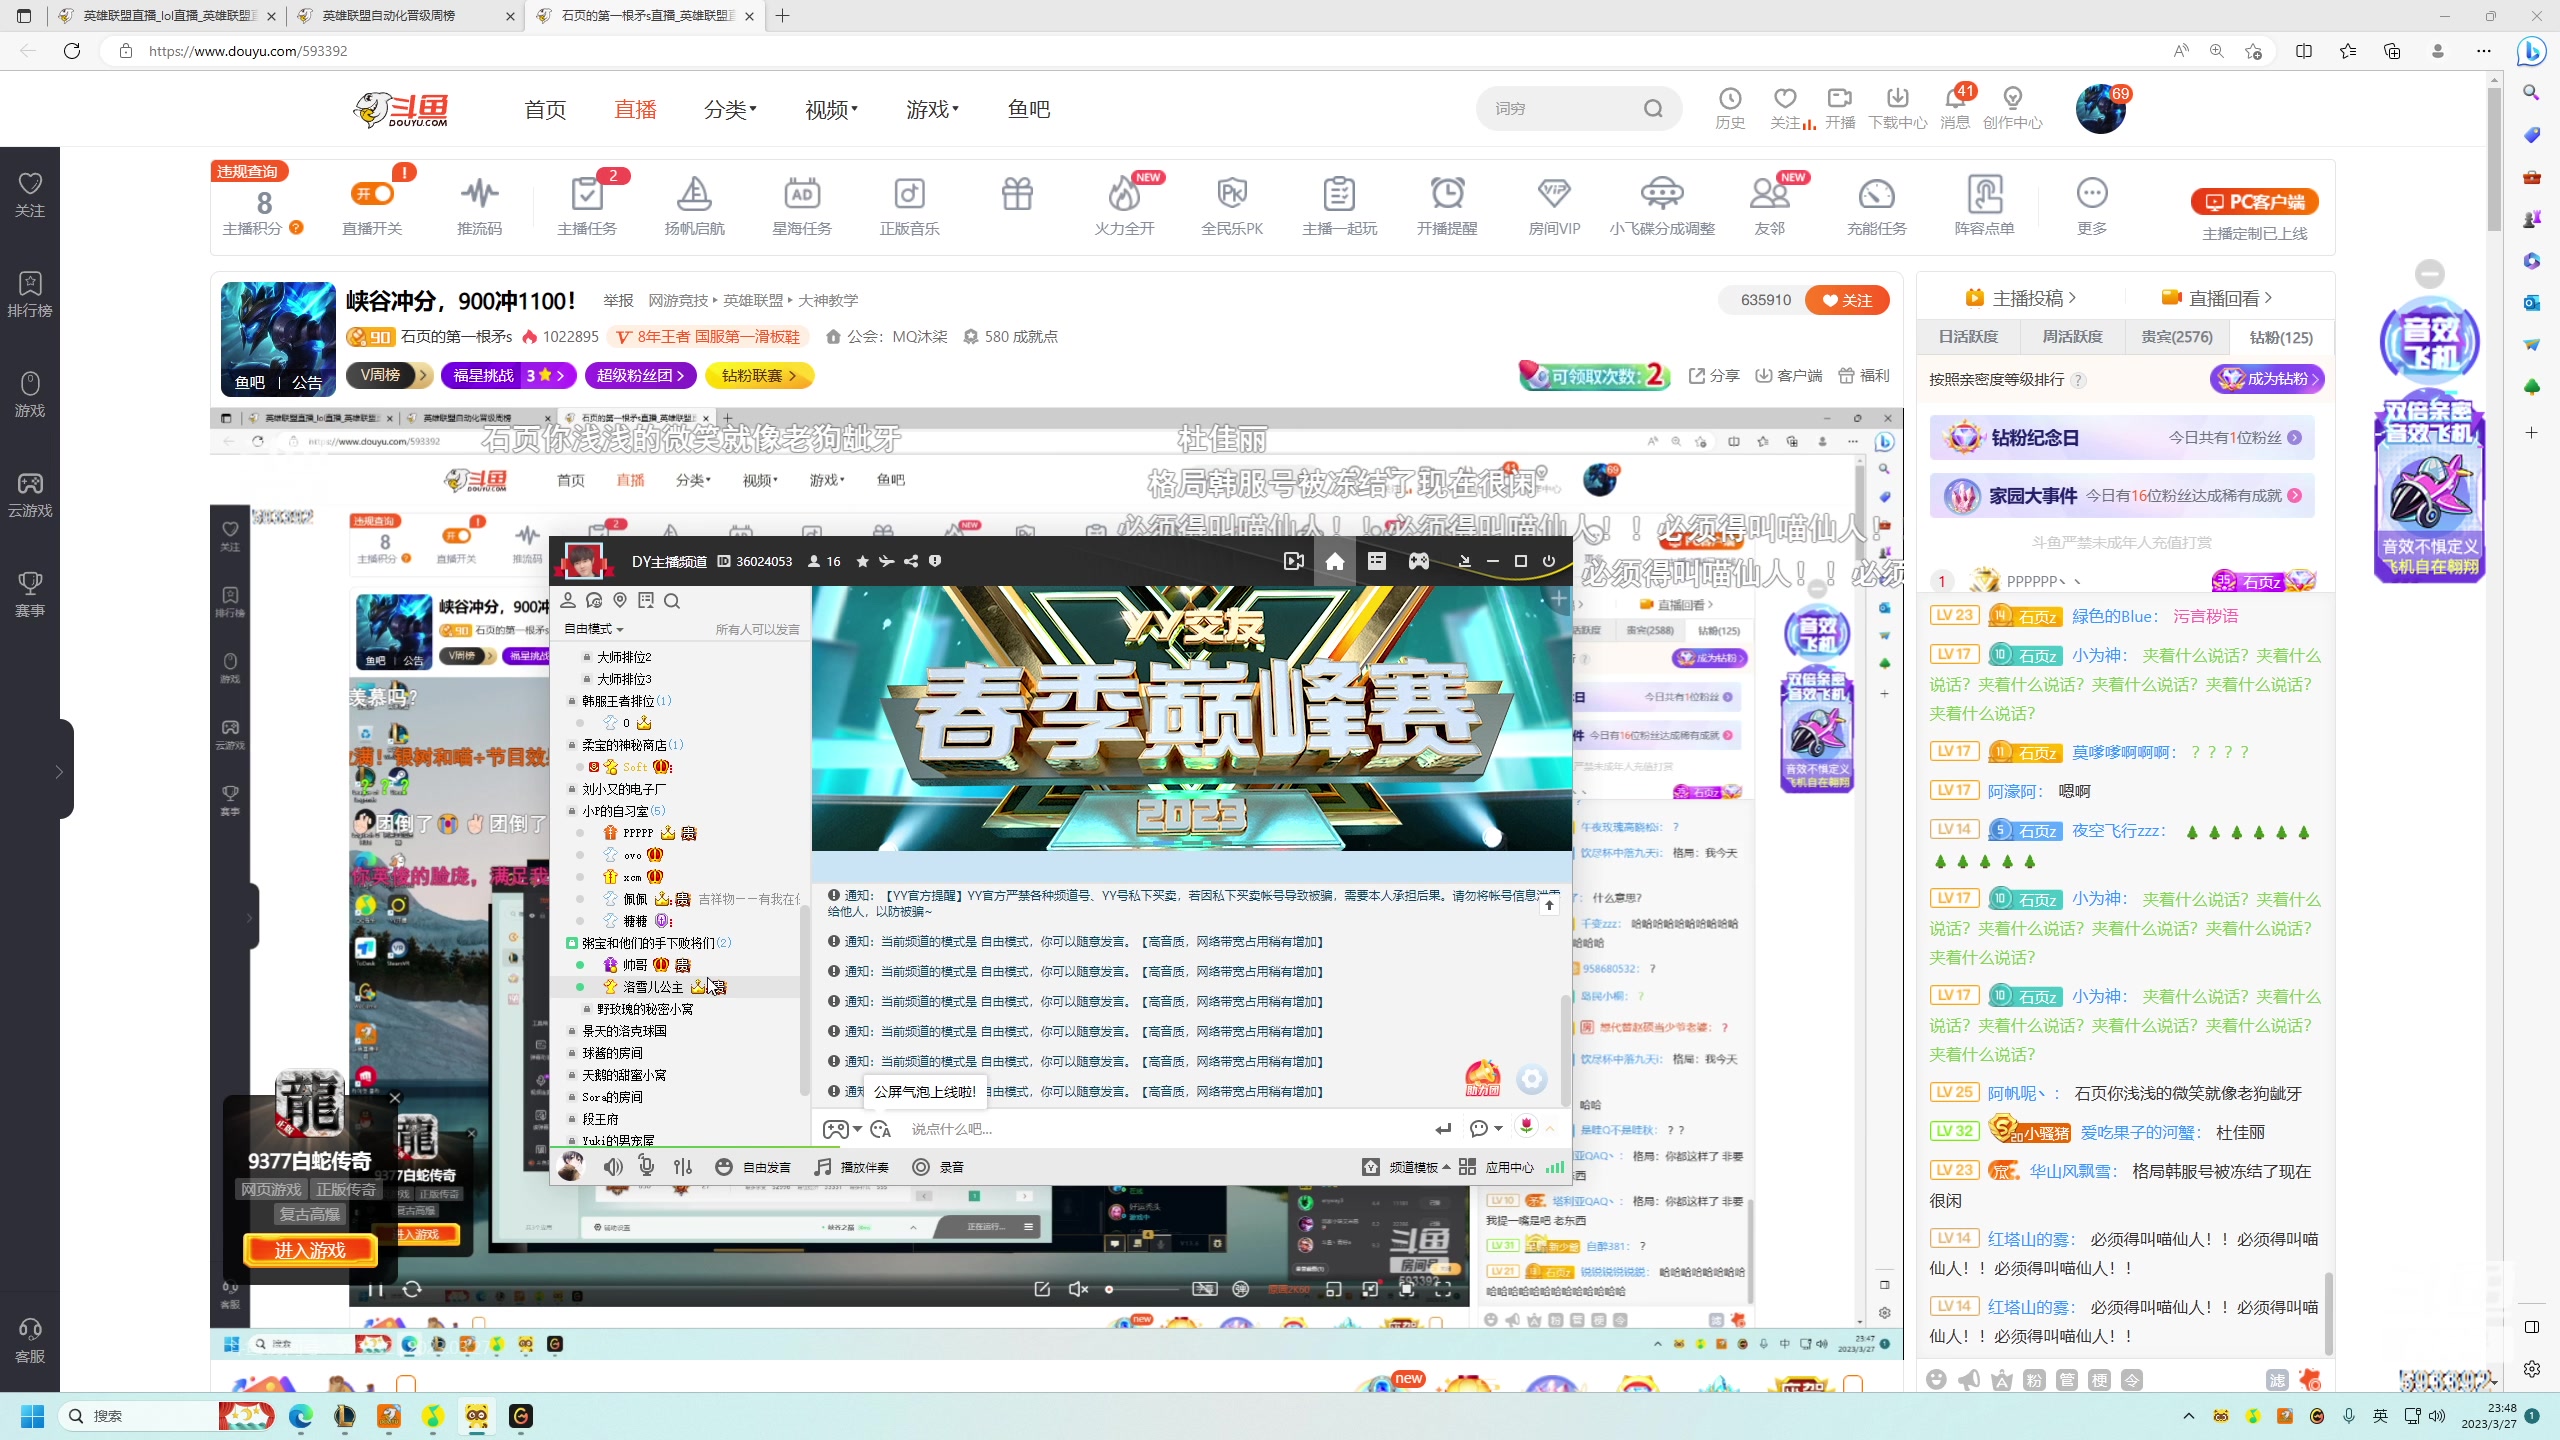Click the 成为钻粉 button
This screenshot has width=2560, height=1440.
(x=2267, y=379)
